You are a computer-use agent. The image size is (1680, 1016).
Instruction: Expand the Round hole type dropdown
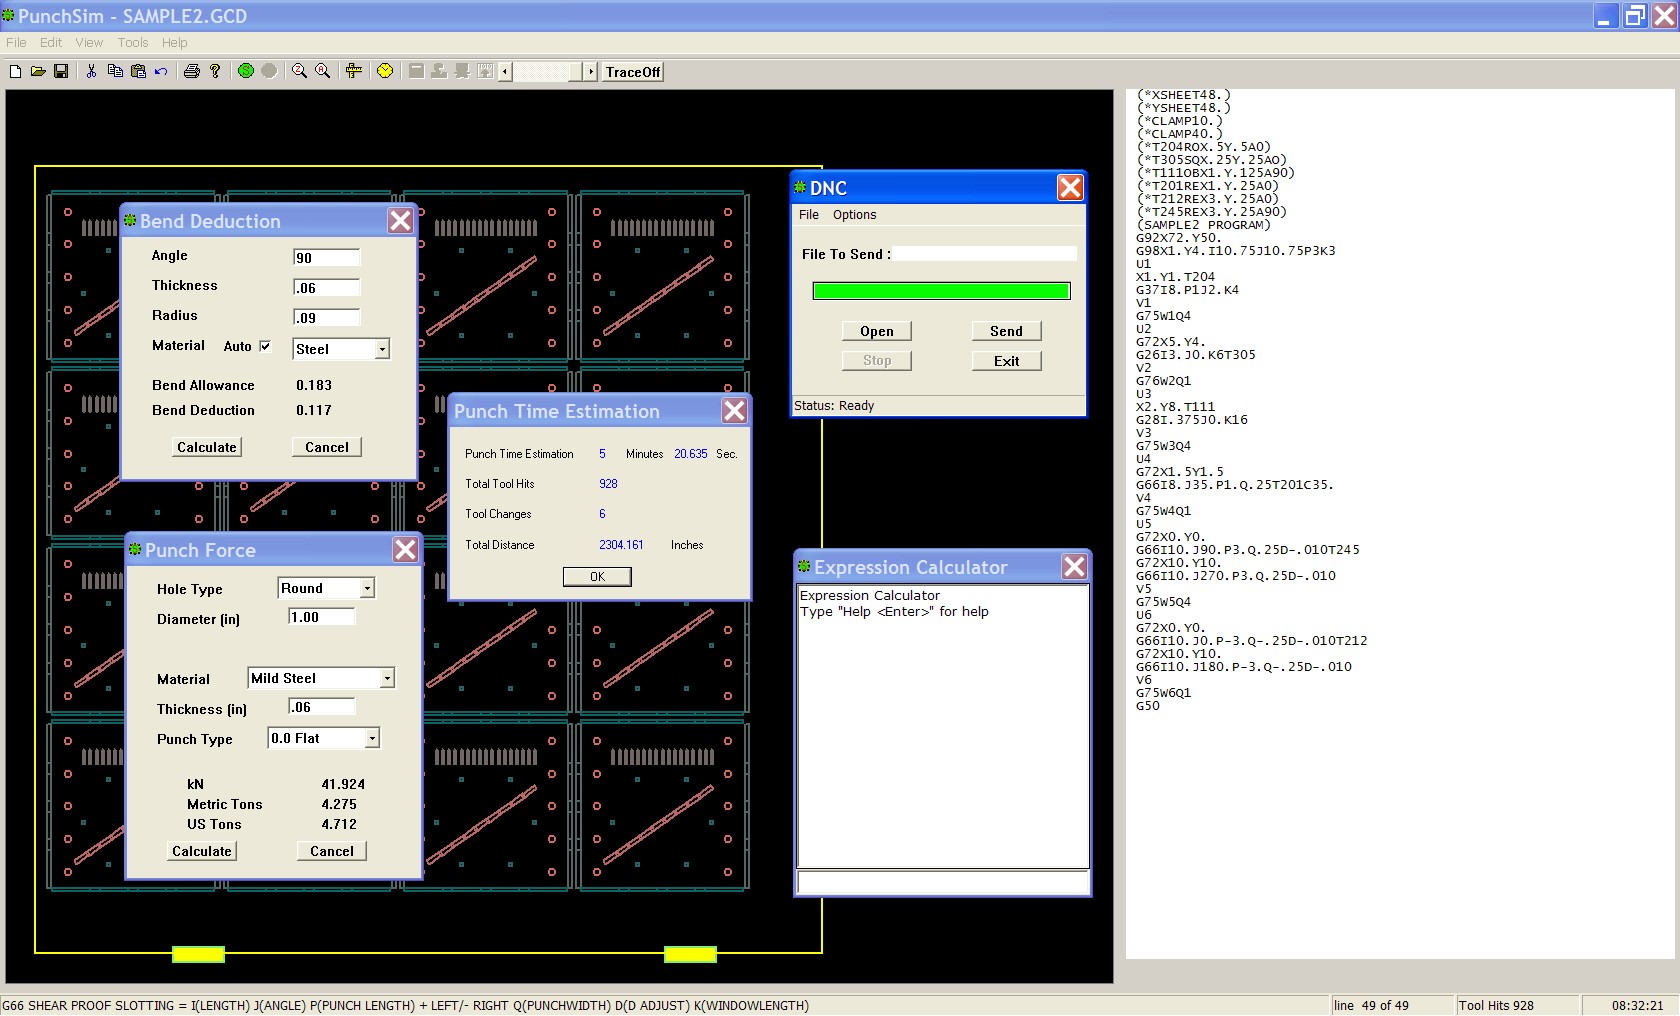366,588
